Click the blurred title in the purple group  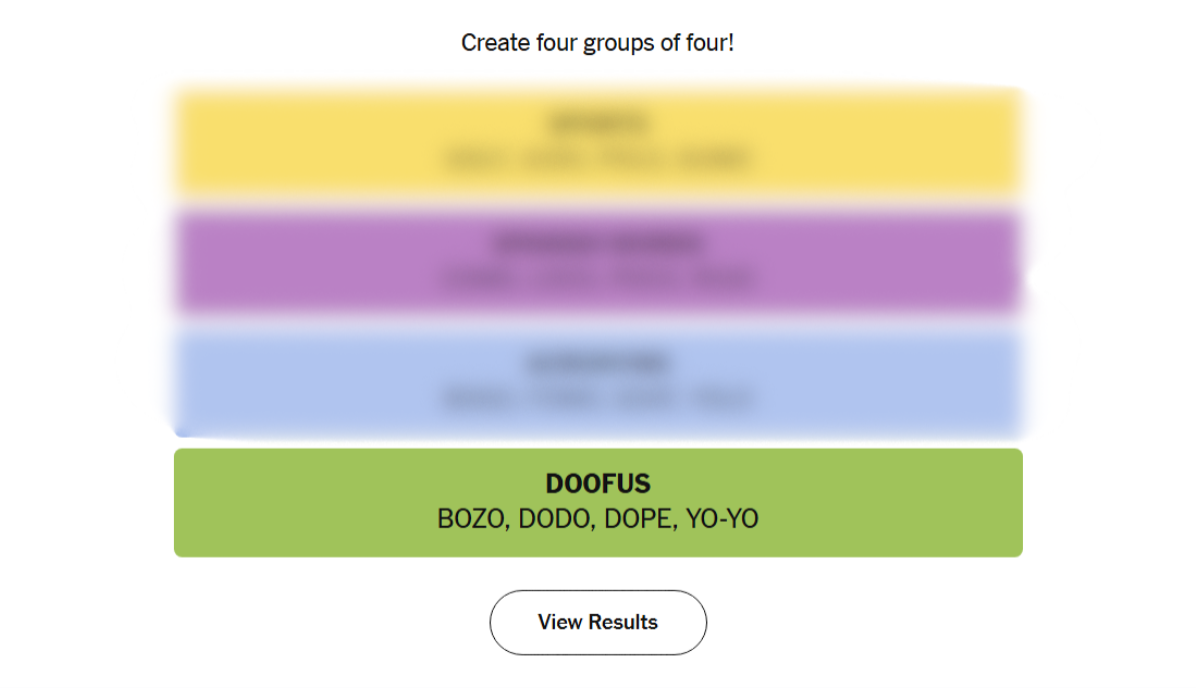(x=597, y=243)
